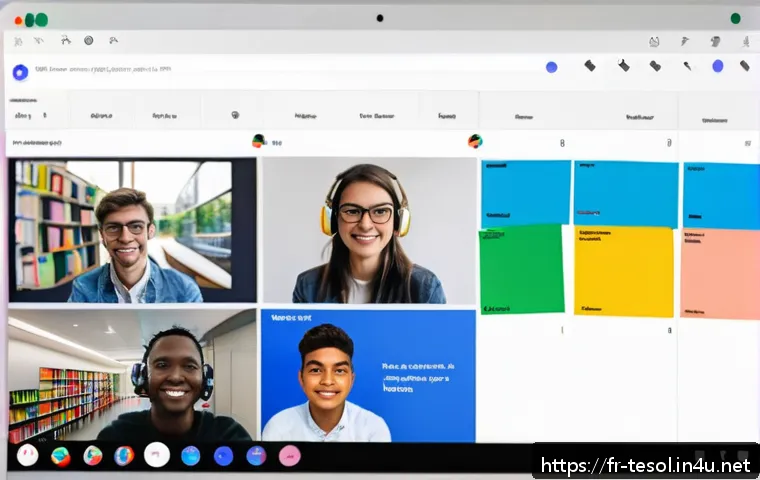This screenshot has width=760, height=480.
Task: Select the video tile of the woman wearing yellow headphones
Action: tap(368, 230)
